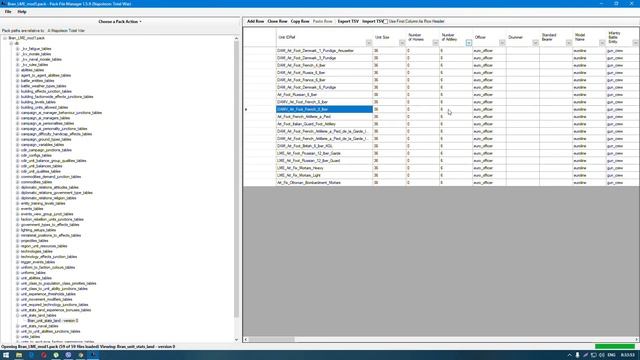Viewport: 640px width, 360px height.
Task: Click Import TSV
Action: coord(372,21)
